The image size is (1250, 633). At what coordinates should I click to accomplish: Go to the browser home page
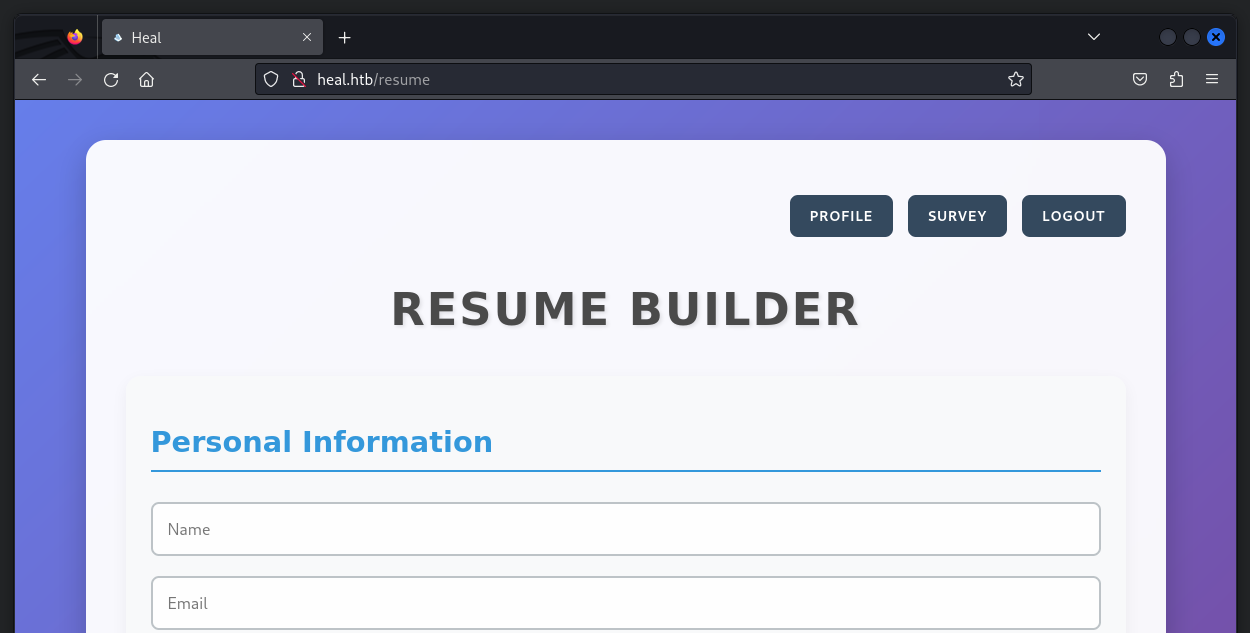[147, 80]
